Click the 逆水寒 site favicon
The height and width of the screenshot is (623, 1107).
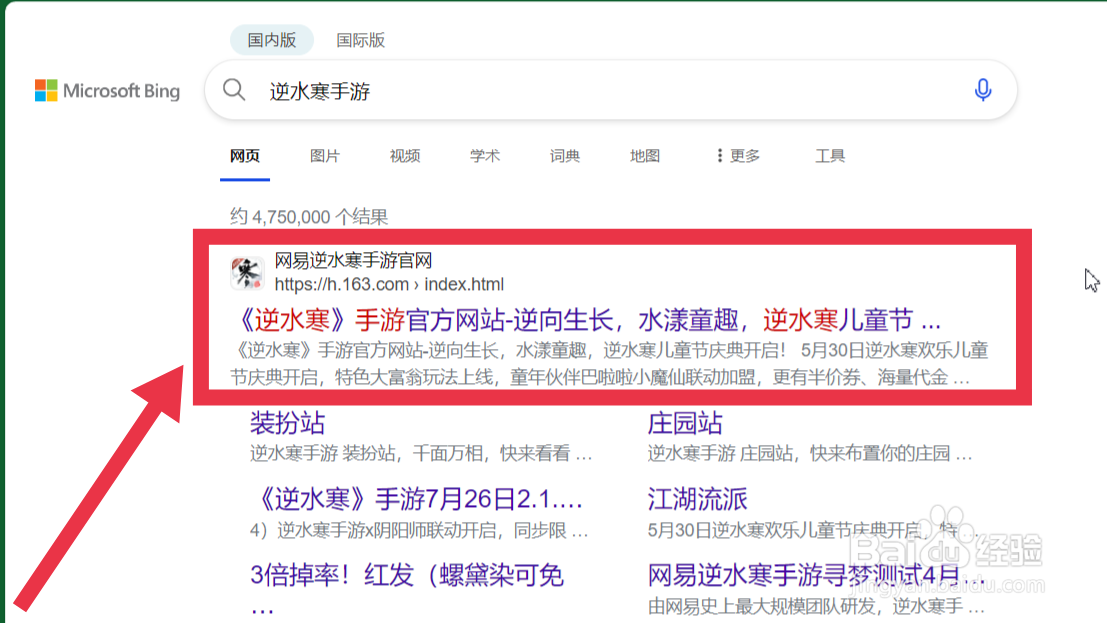(x=247, y=273)
